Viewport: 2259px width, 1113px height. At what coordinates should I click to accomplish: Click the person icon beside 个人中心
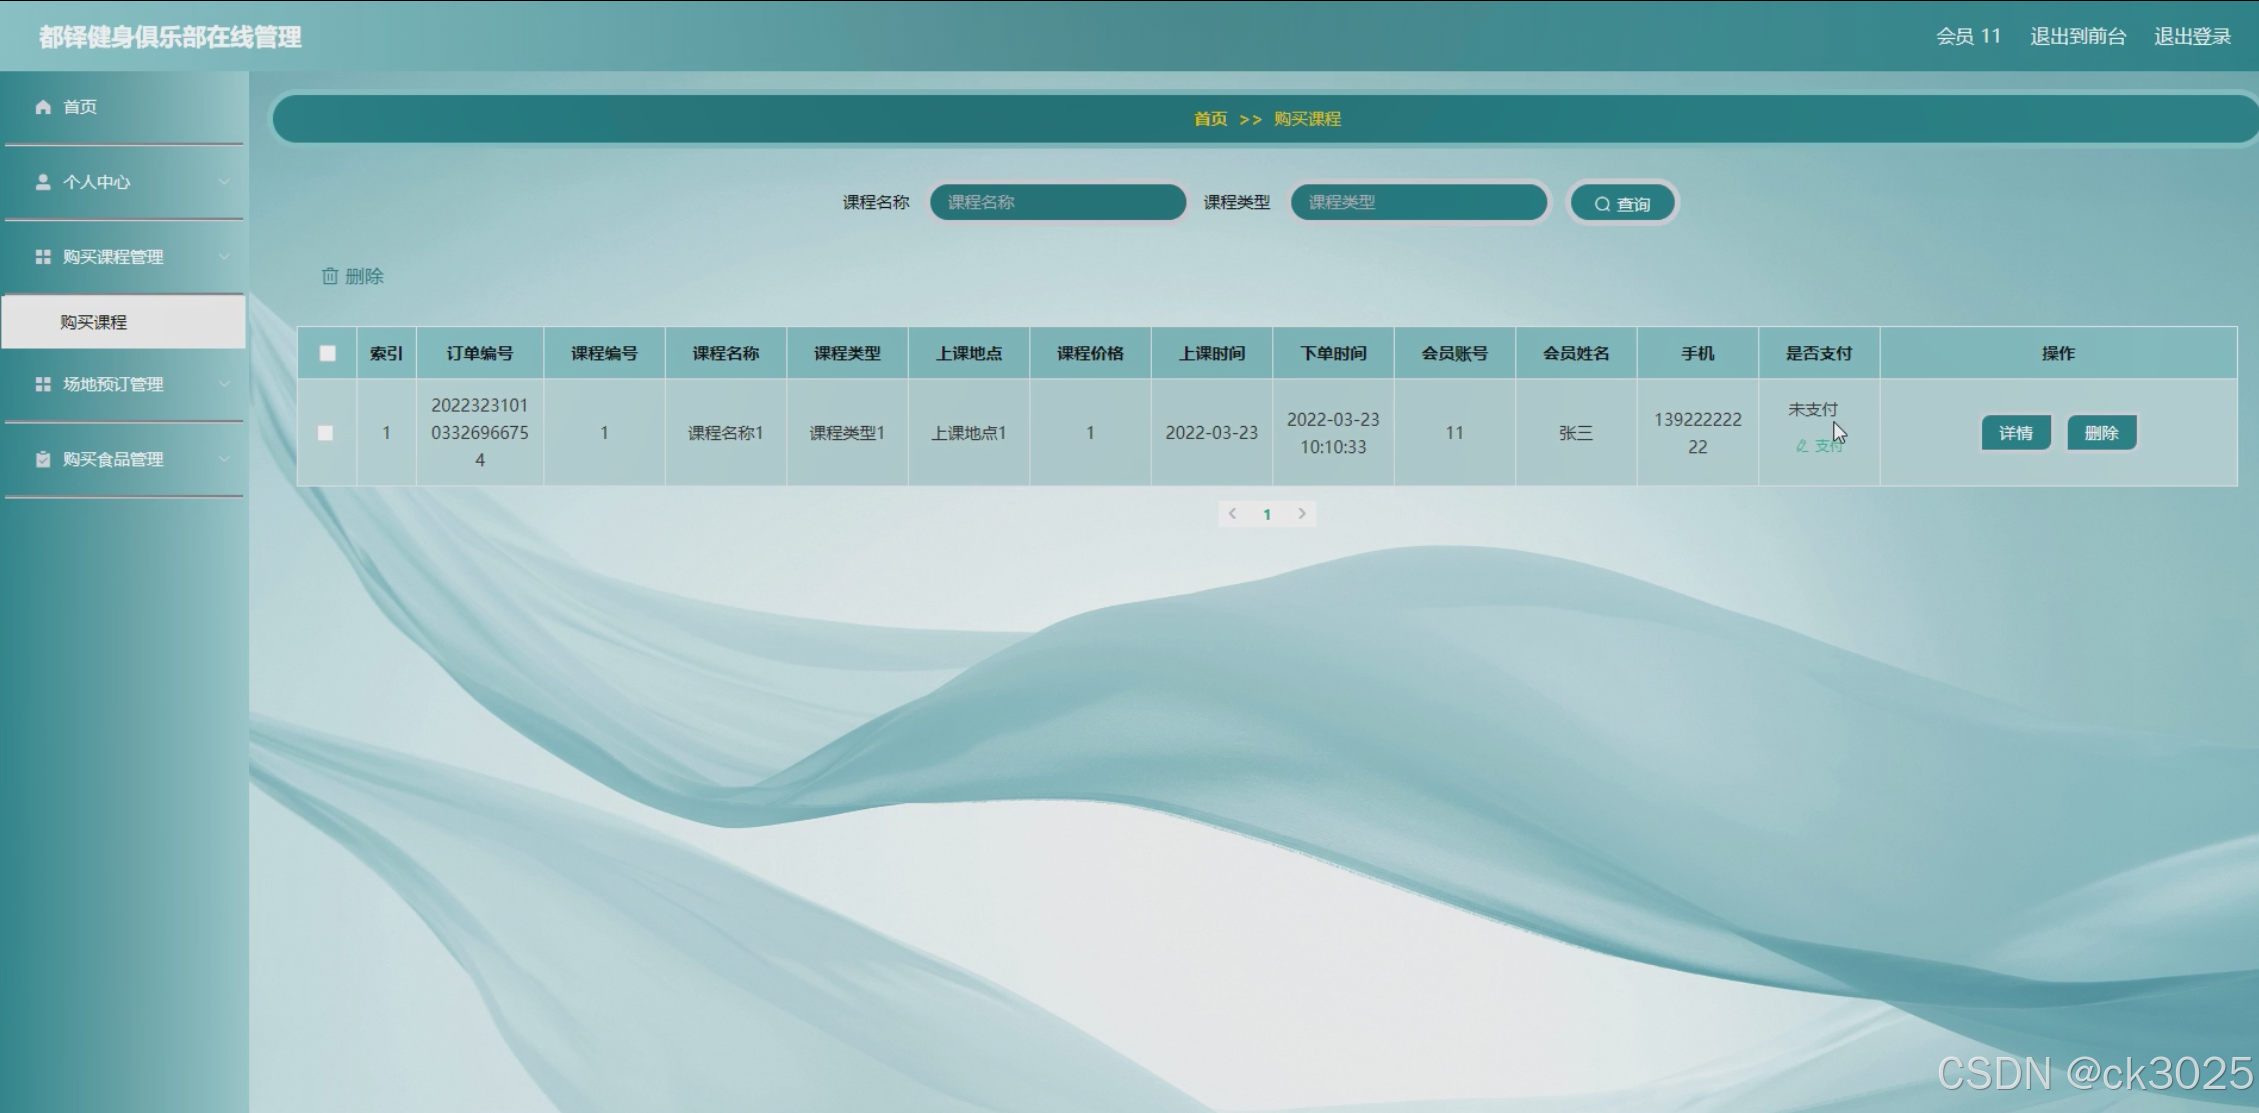pyautogui.click(x=43, y=182)
